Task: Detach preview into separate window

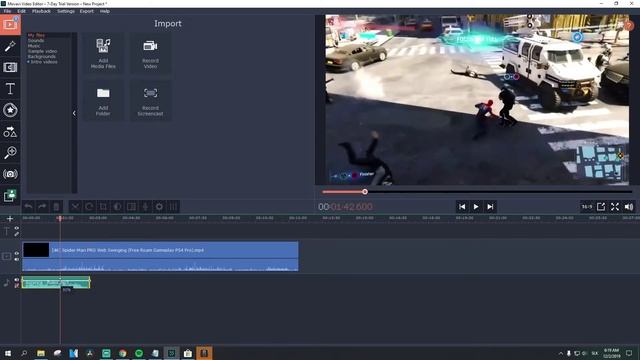Action: pyautogui.click(x=601, y=207)
